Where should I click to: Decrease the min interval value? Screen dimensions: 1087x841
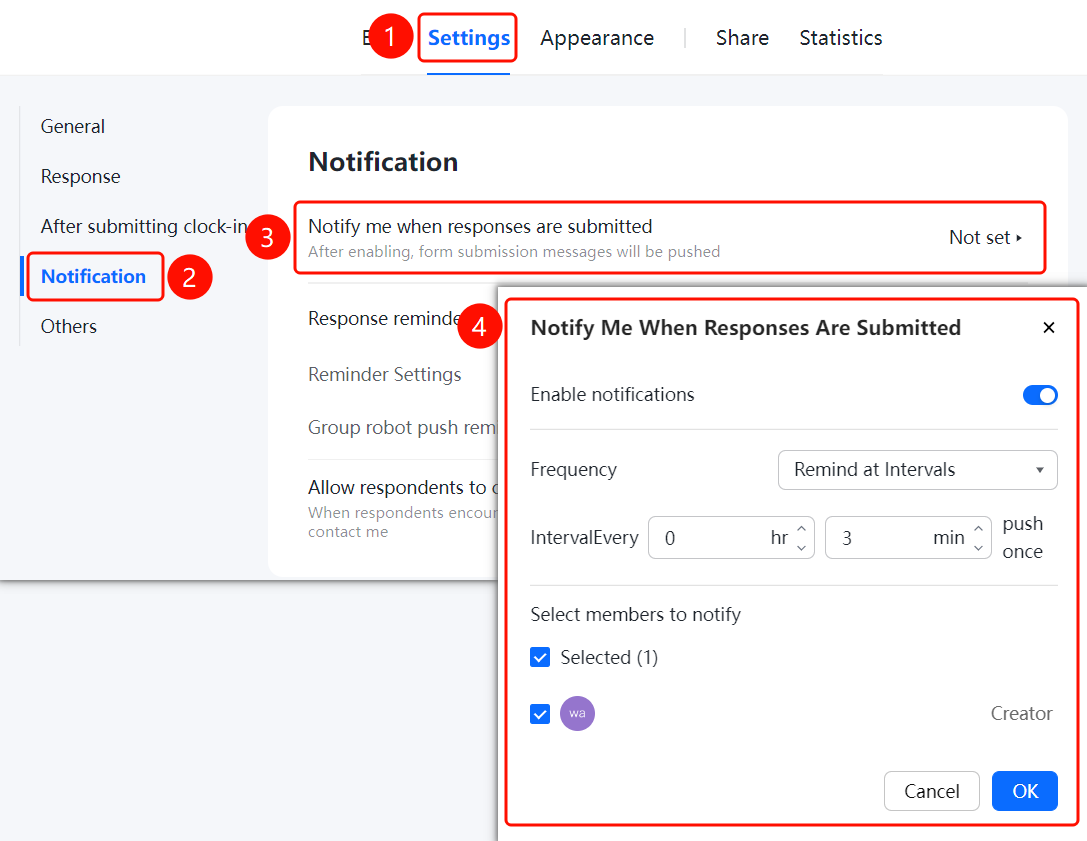[x=978, y=548]
